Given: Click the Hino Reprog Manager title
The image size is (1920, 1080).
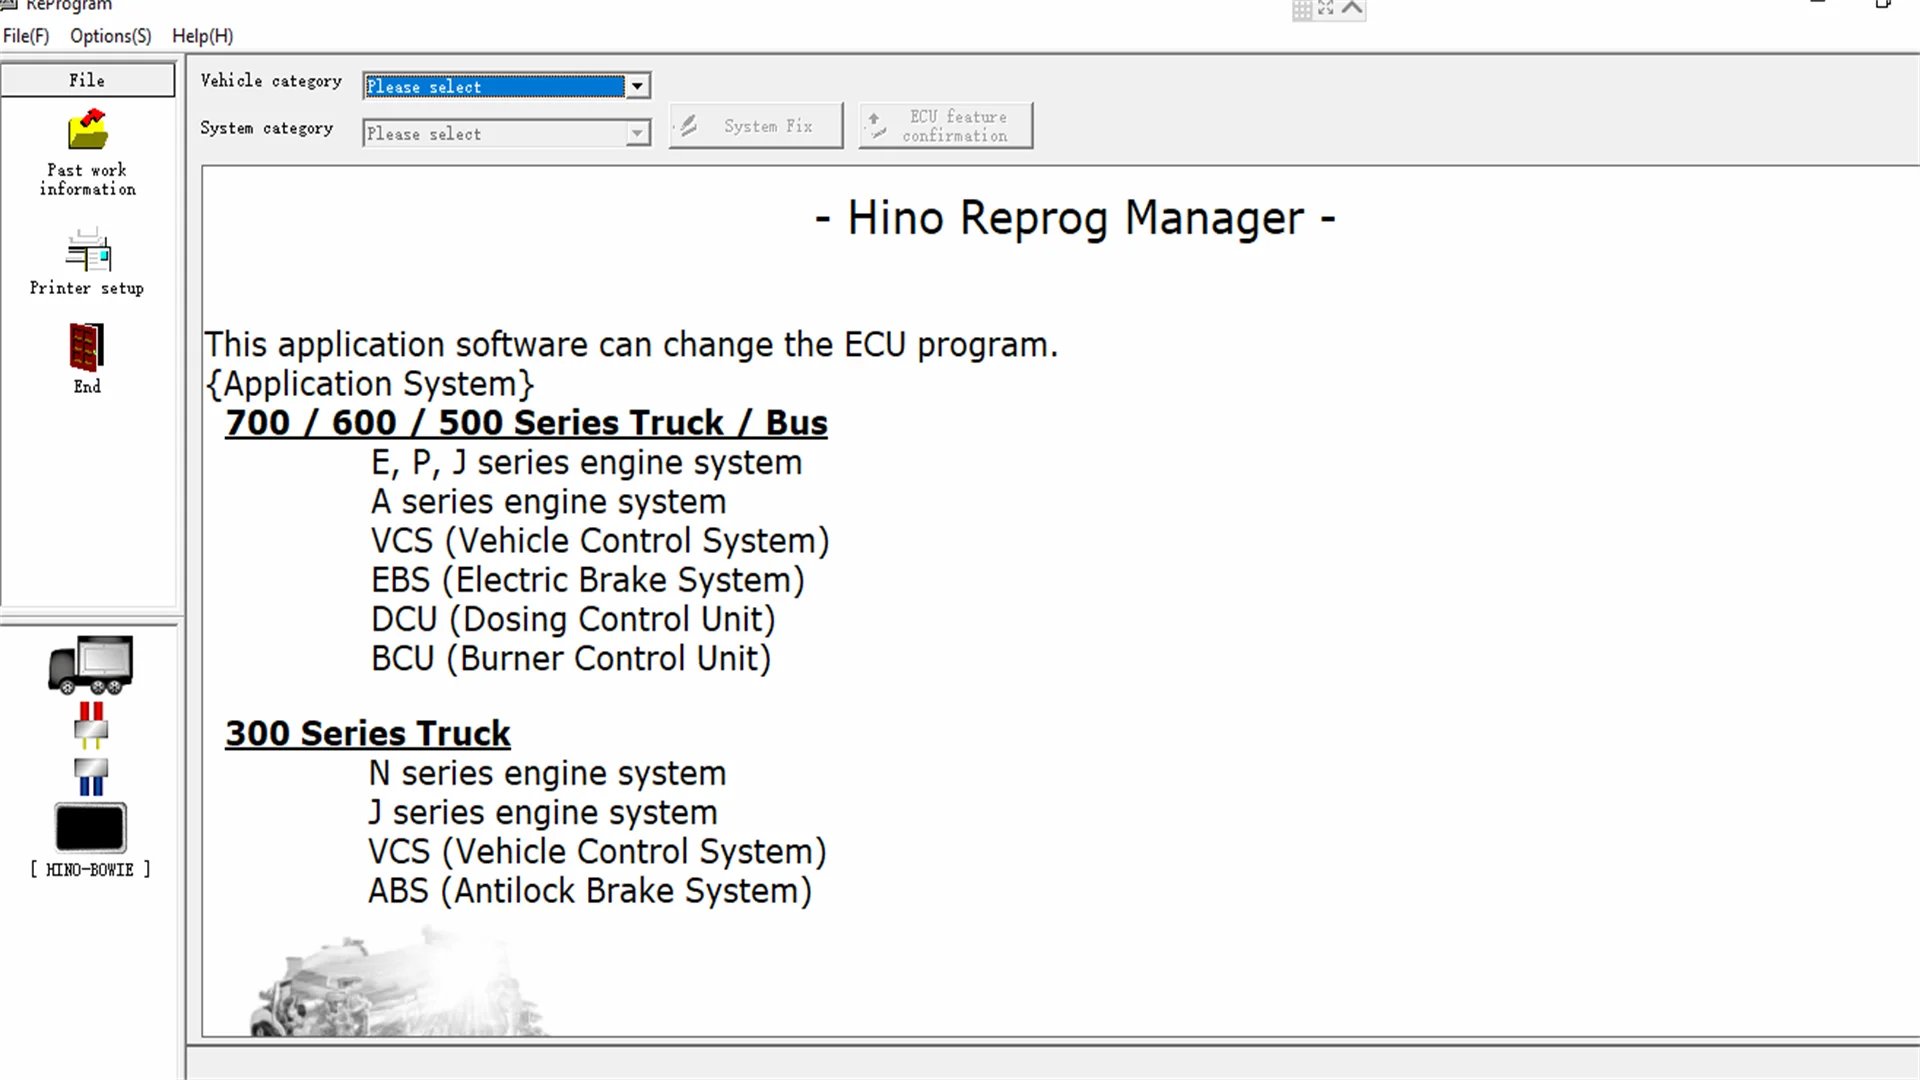Looking at the screenshot, I should tap(1075, 218).
